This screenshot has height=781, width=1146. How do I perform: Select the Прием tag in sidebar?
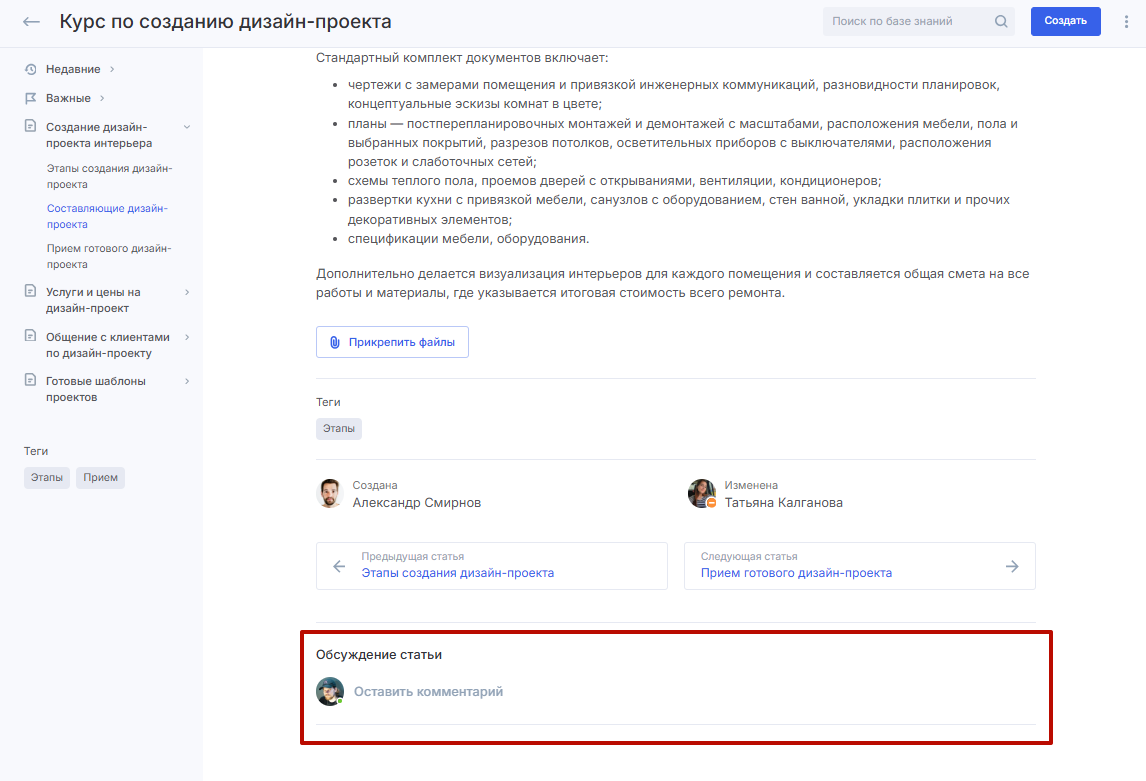(100, 477)
